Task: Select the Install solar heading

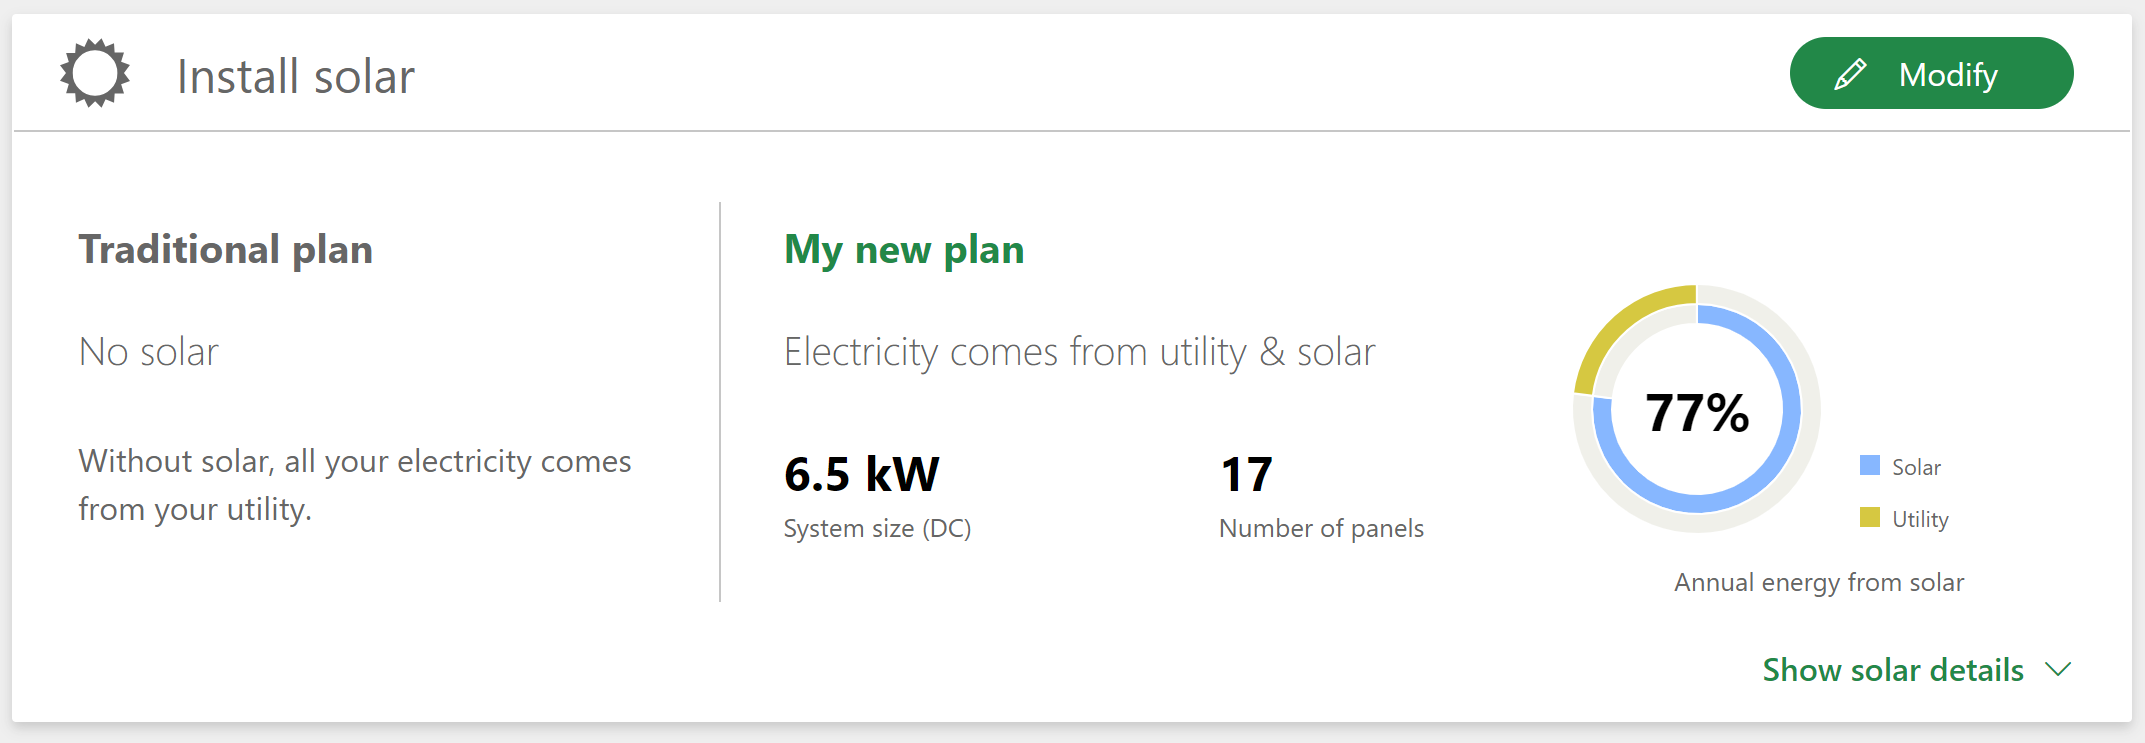Action: pos(295,77)
